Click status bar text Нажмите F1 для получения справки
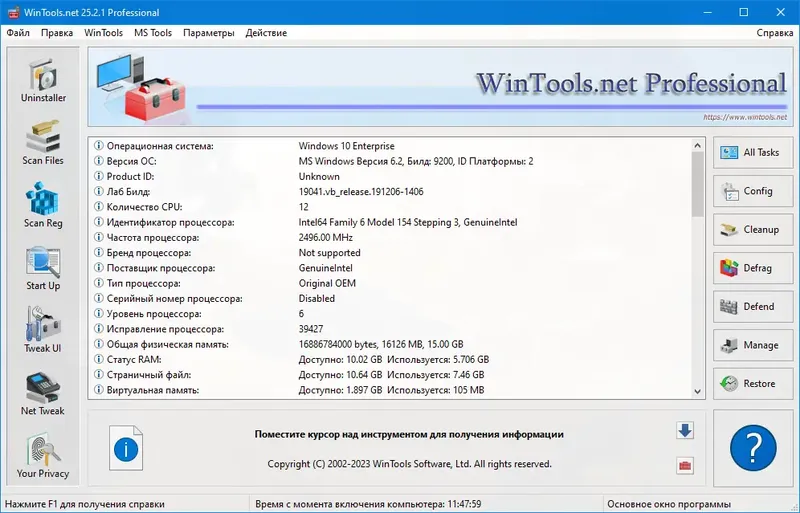This screenshot has height=513, width=800. pyautogui.click(x=85, y=504)
